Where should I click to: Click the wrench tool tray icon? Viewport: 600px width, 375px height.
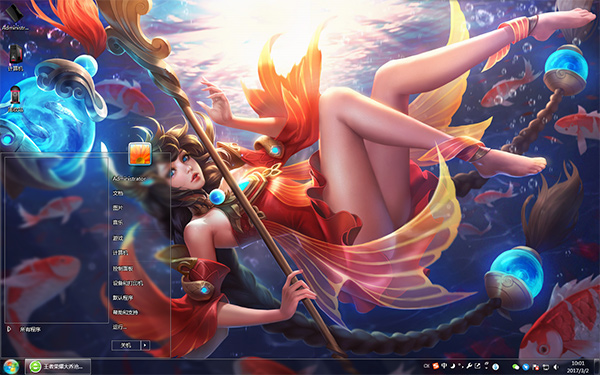[x=469, y=366]
